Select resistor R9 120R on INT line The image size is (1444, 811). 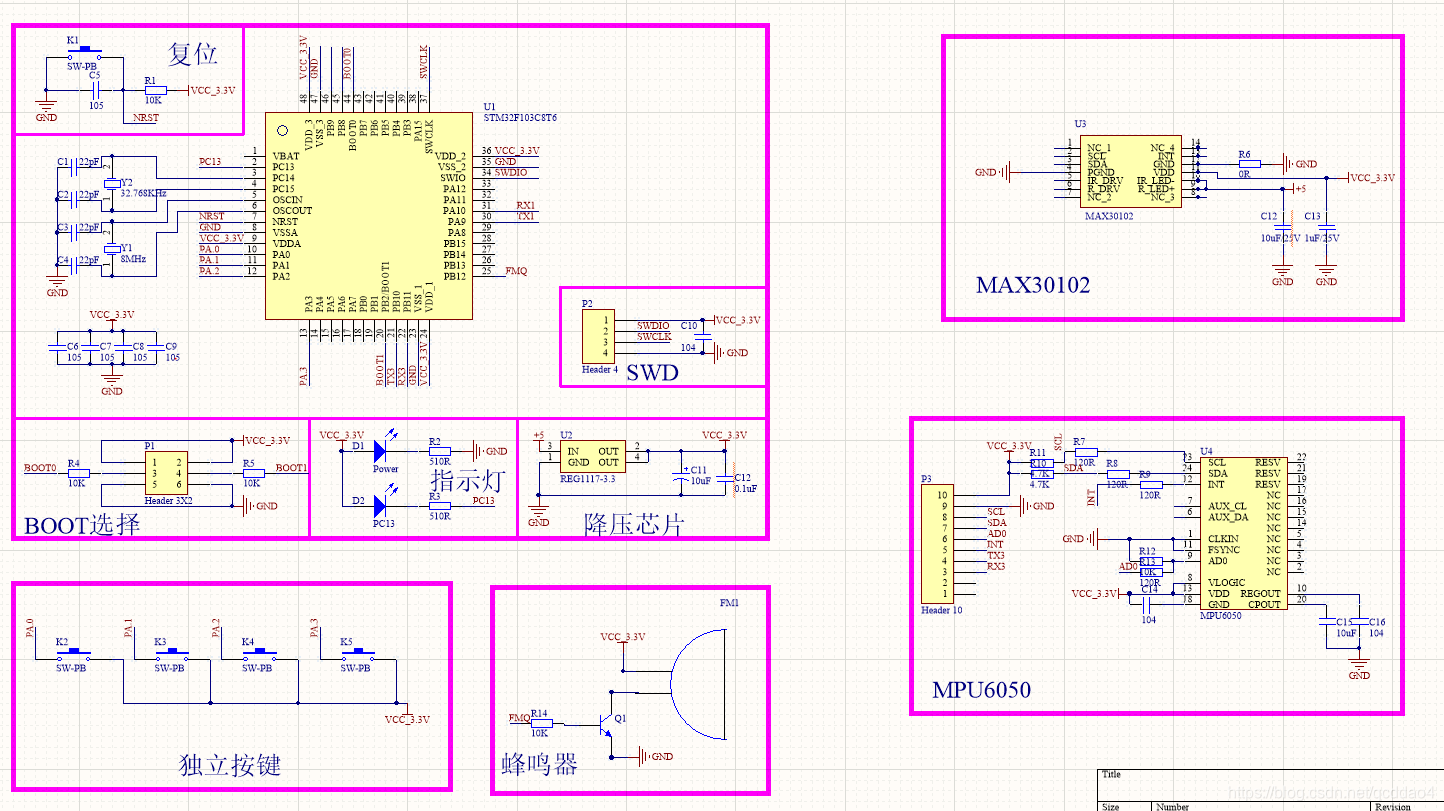pos(1151,484)
